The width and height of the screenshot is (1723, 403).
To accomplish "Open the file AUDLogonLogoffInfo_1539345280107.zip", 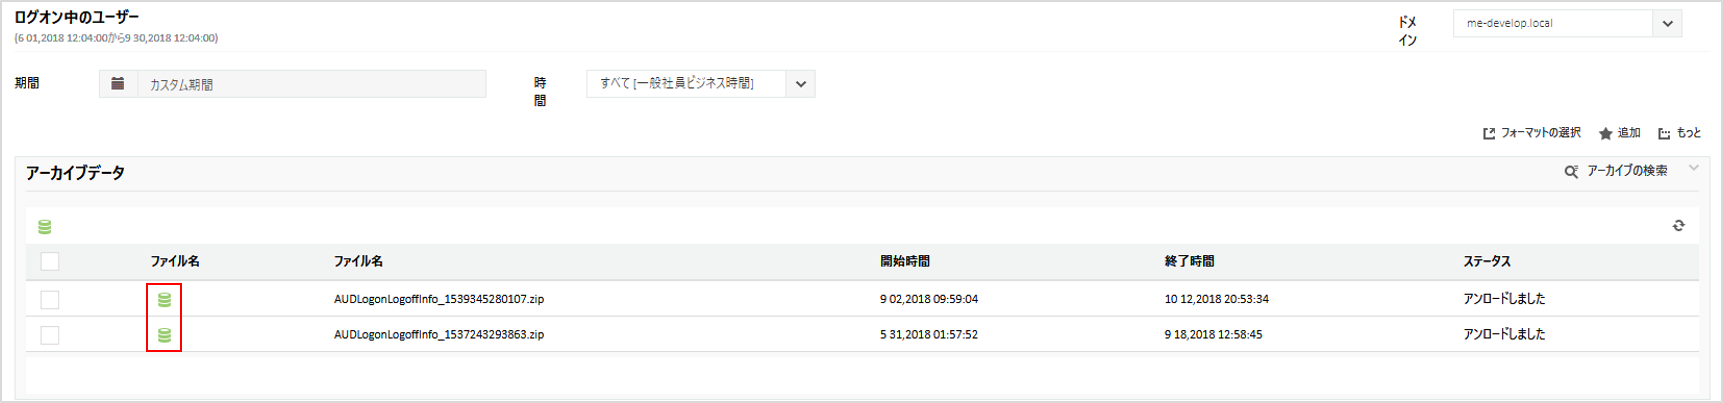I will pos(439,299).
